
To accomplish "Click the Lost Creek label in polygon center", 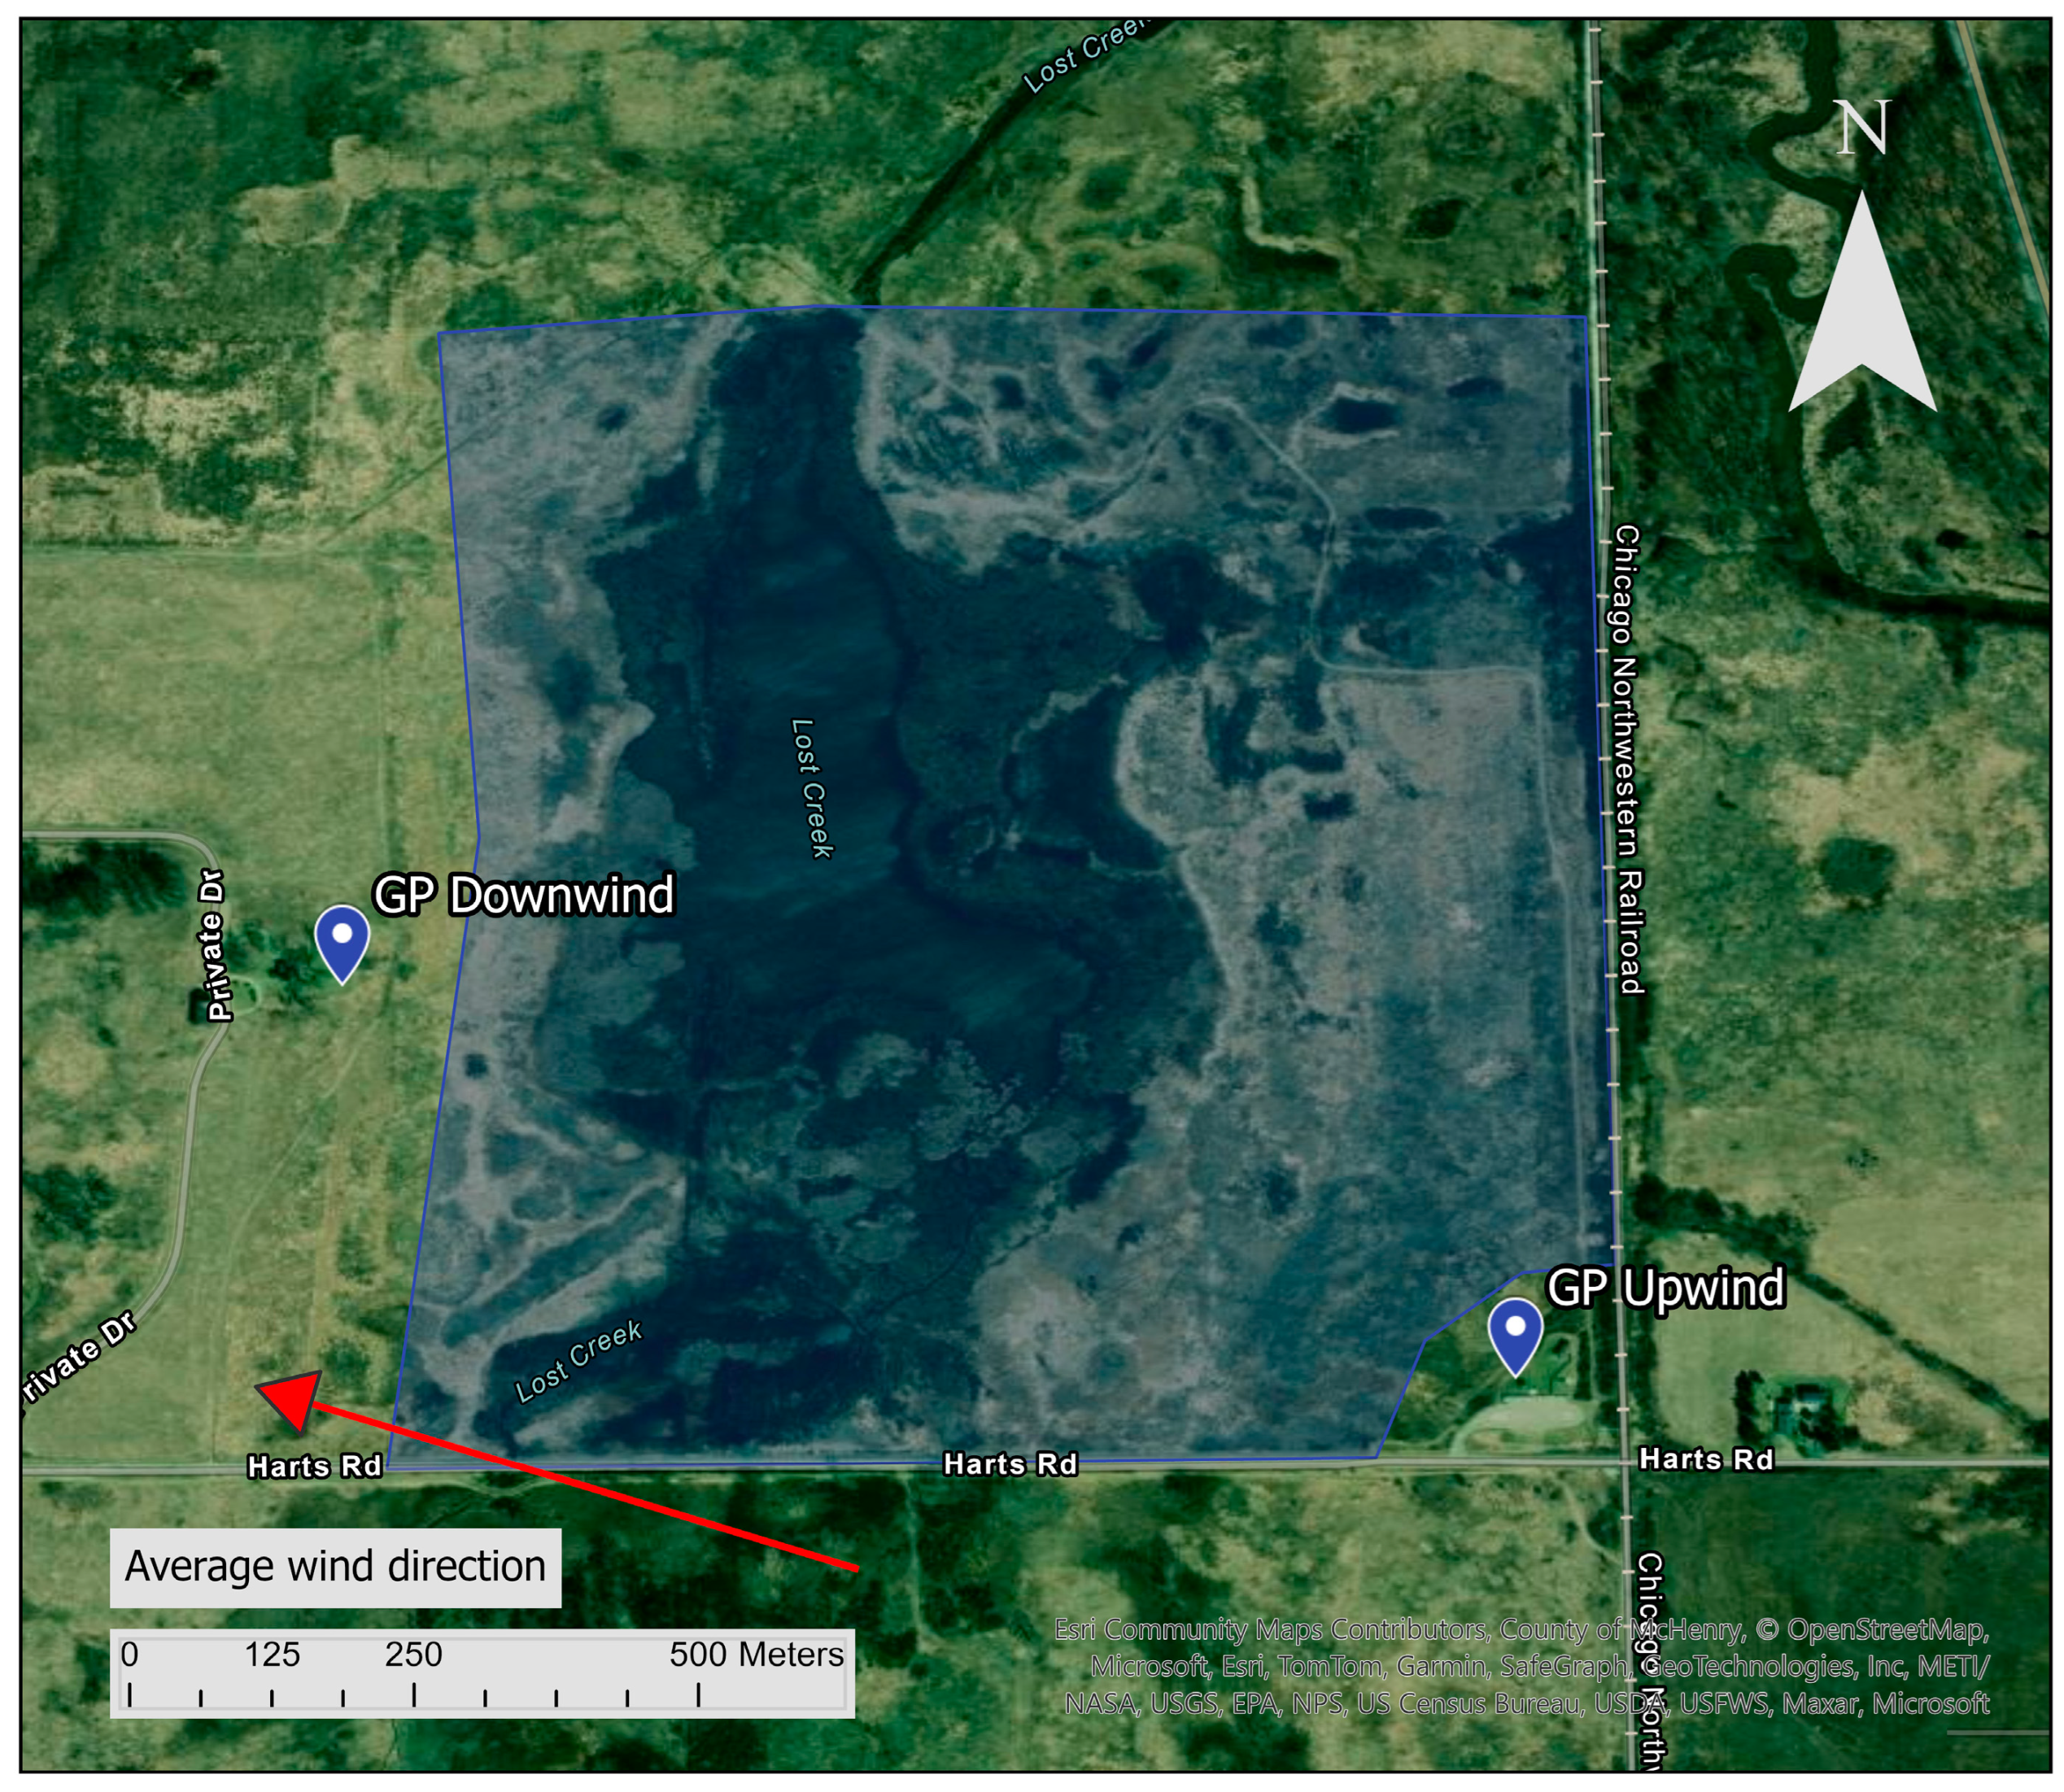I will (811, 788).
